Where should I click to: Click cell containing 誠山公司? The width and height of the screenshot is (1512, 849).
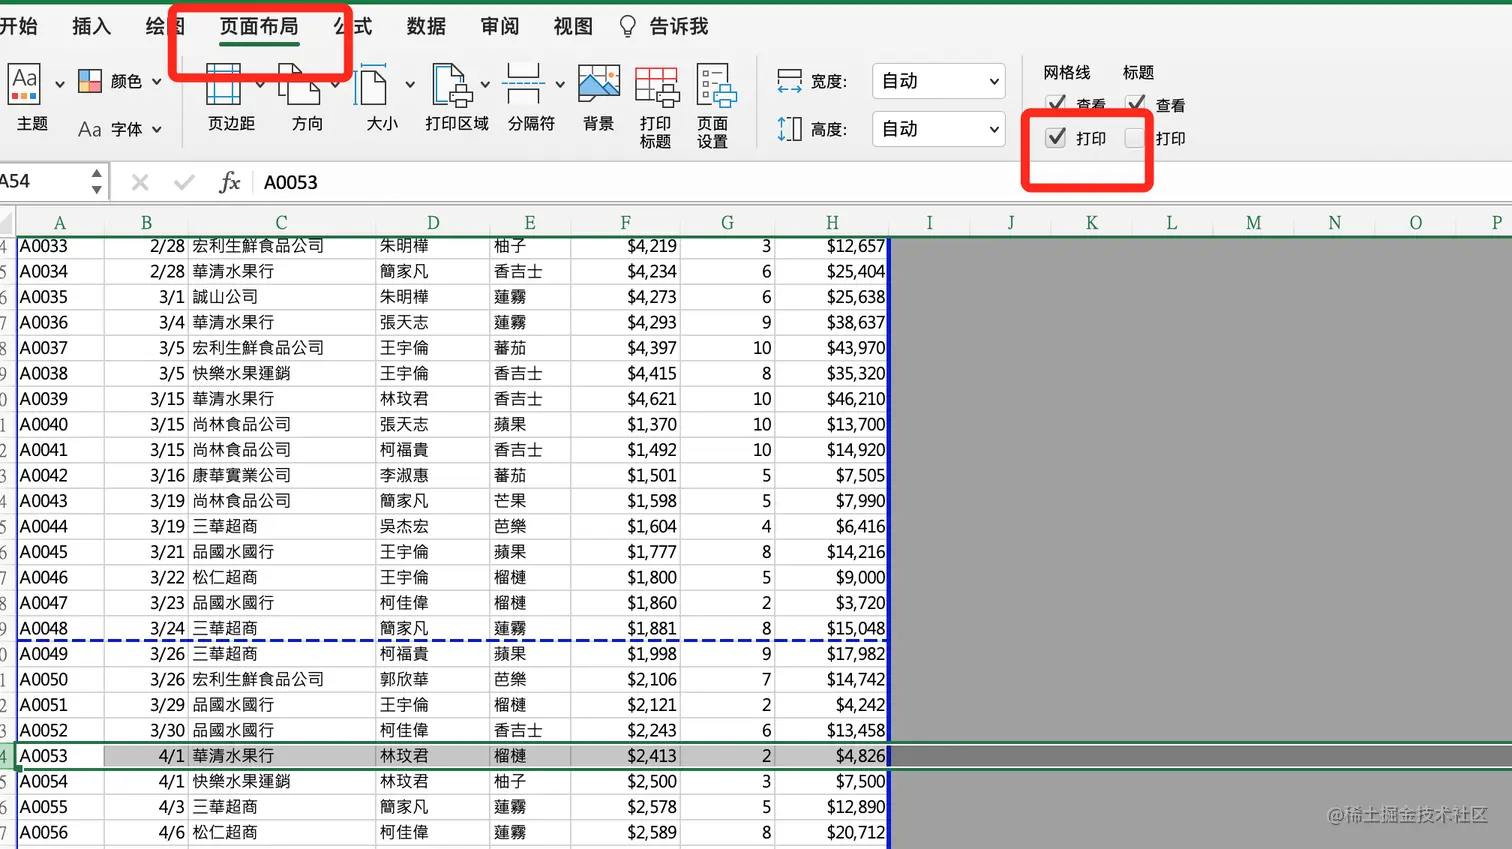coord(281,297)
